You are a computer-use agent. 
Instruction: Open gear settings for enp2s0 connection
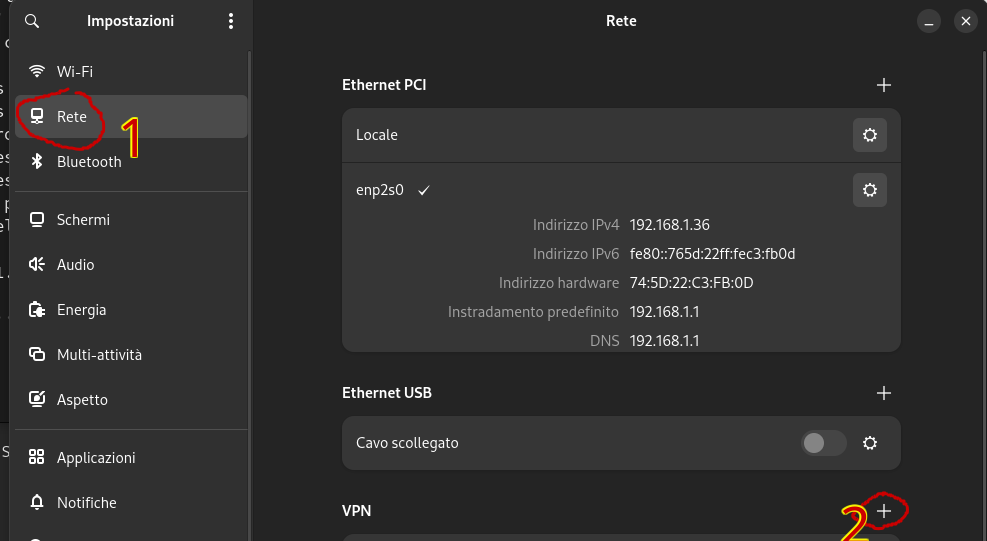click(870, 189)
